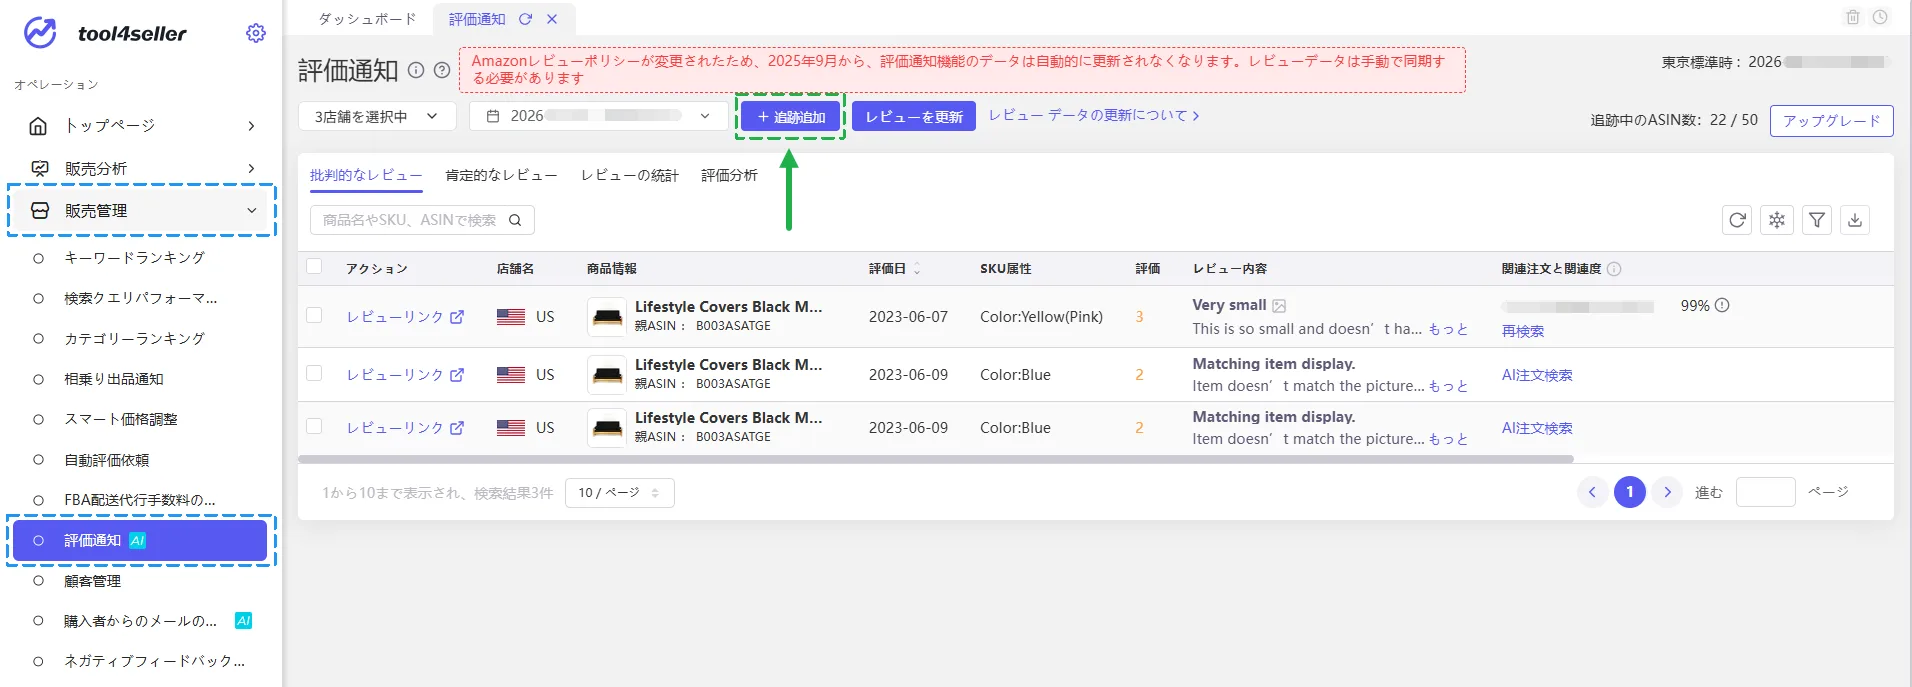Click the download export icon
Viewport: 1912px width, 687px height.
(x=1855, y=220)
